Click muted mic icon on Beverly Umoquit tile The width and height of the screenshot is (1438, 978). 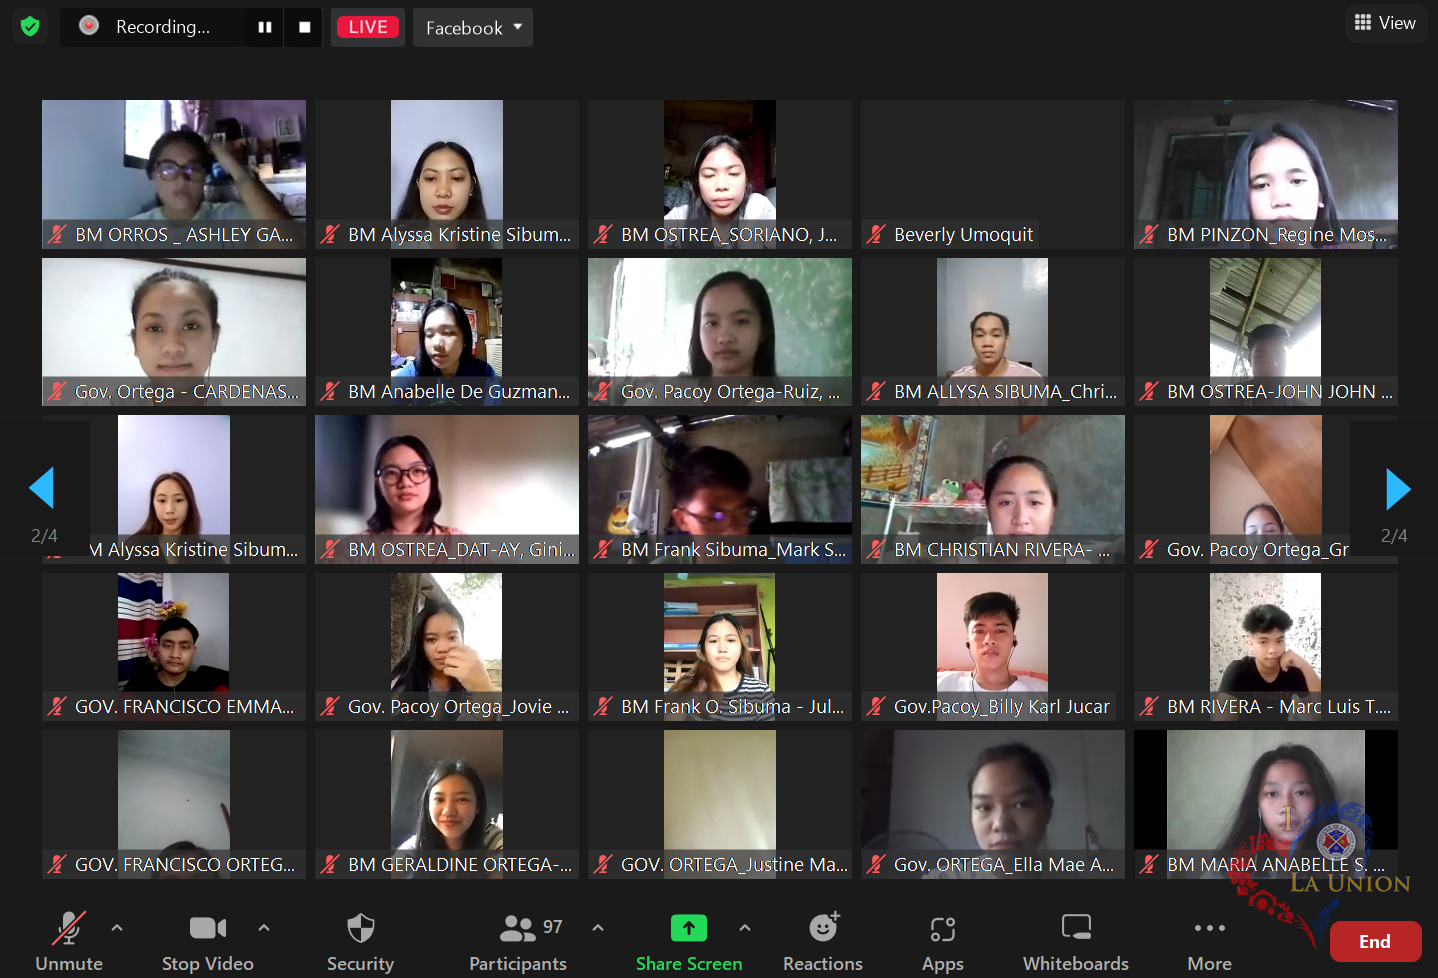pos(876,235)
